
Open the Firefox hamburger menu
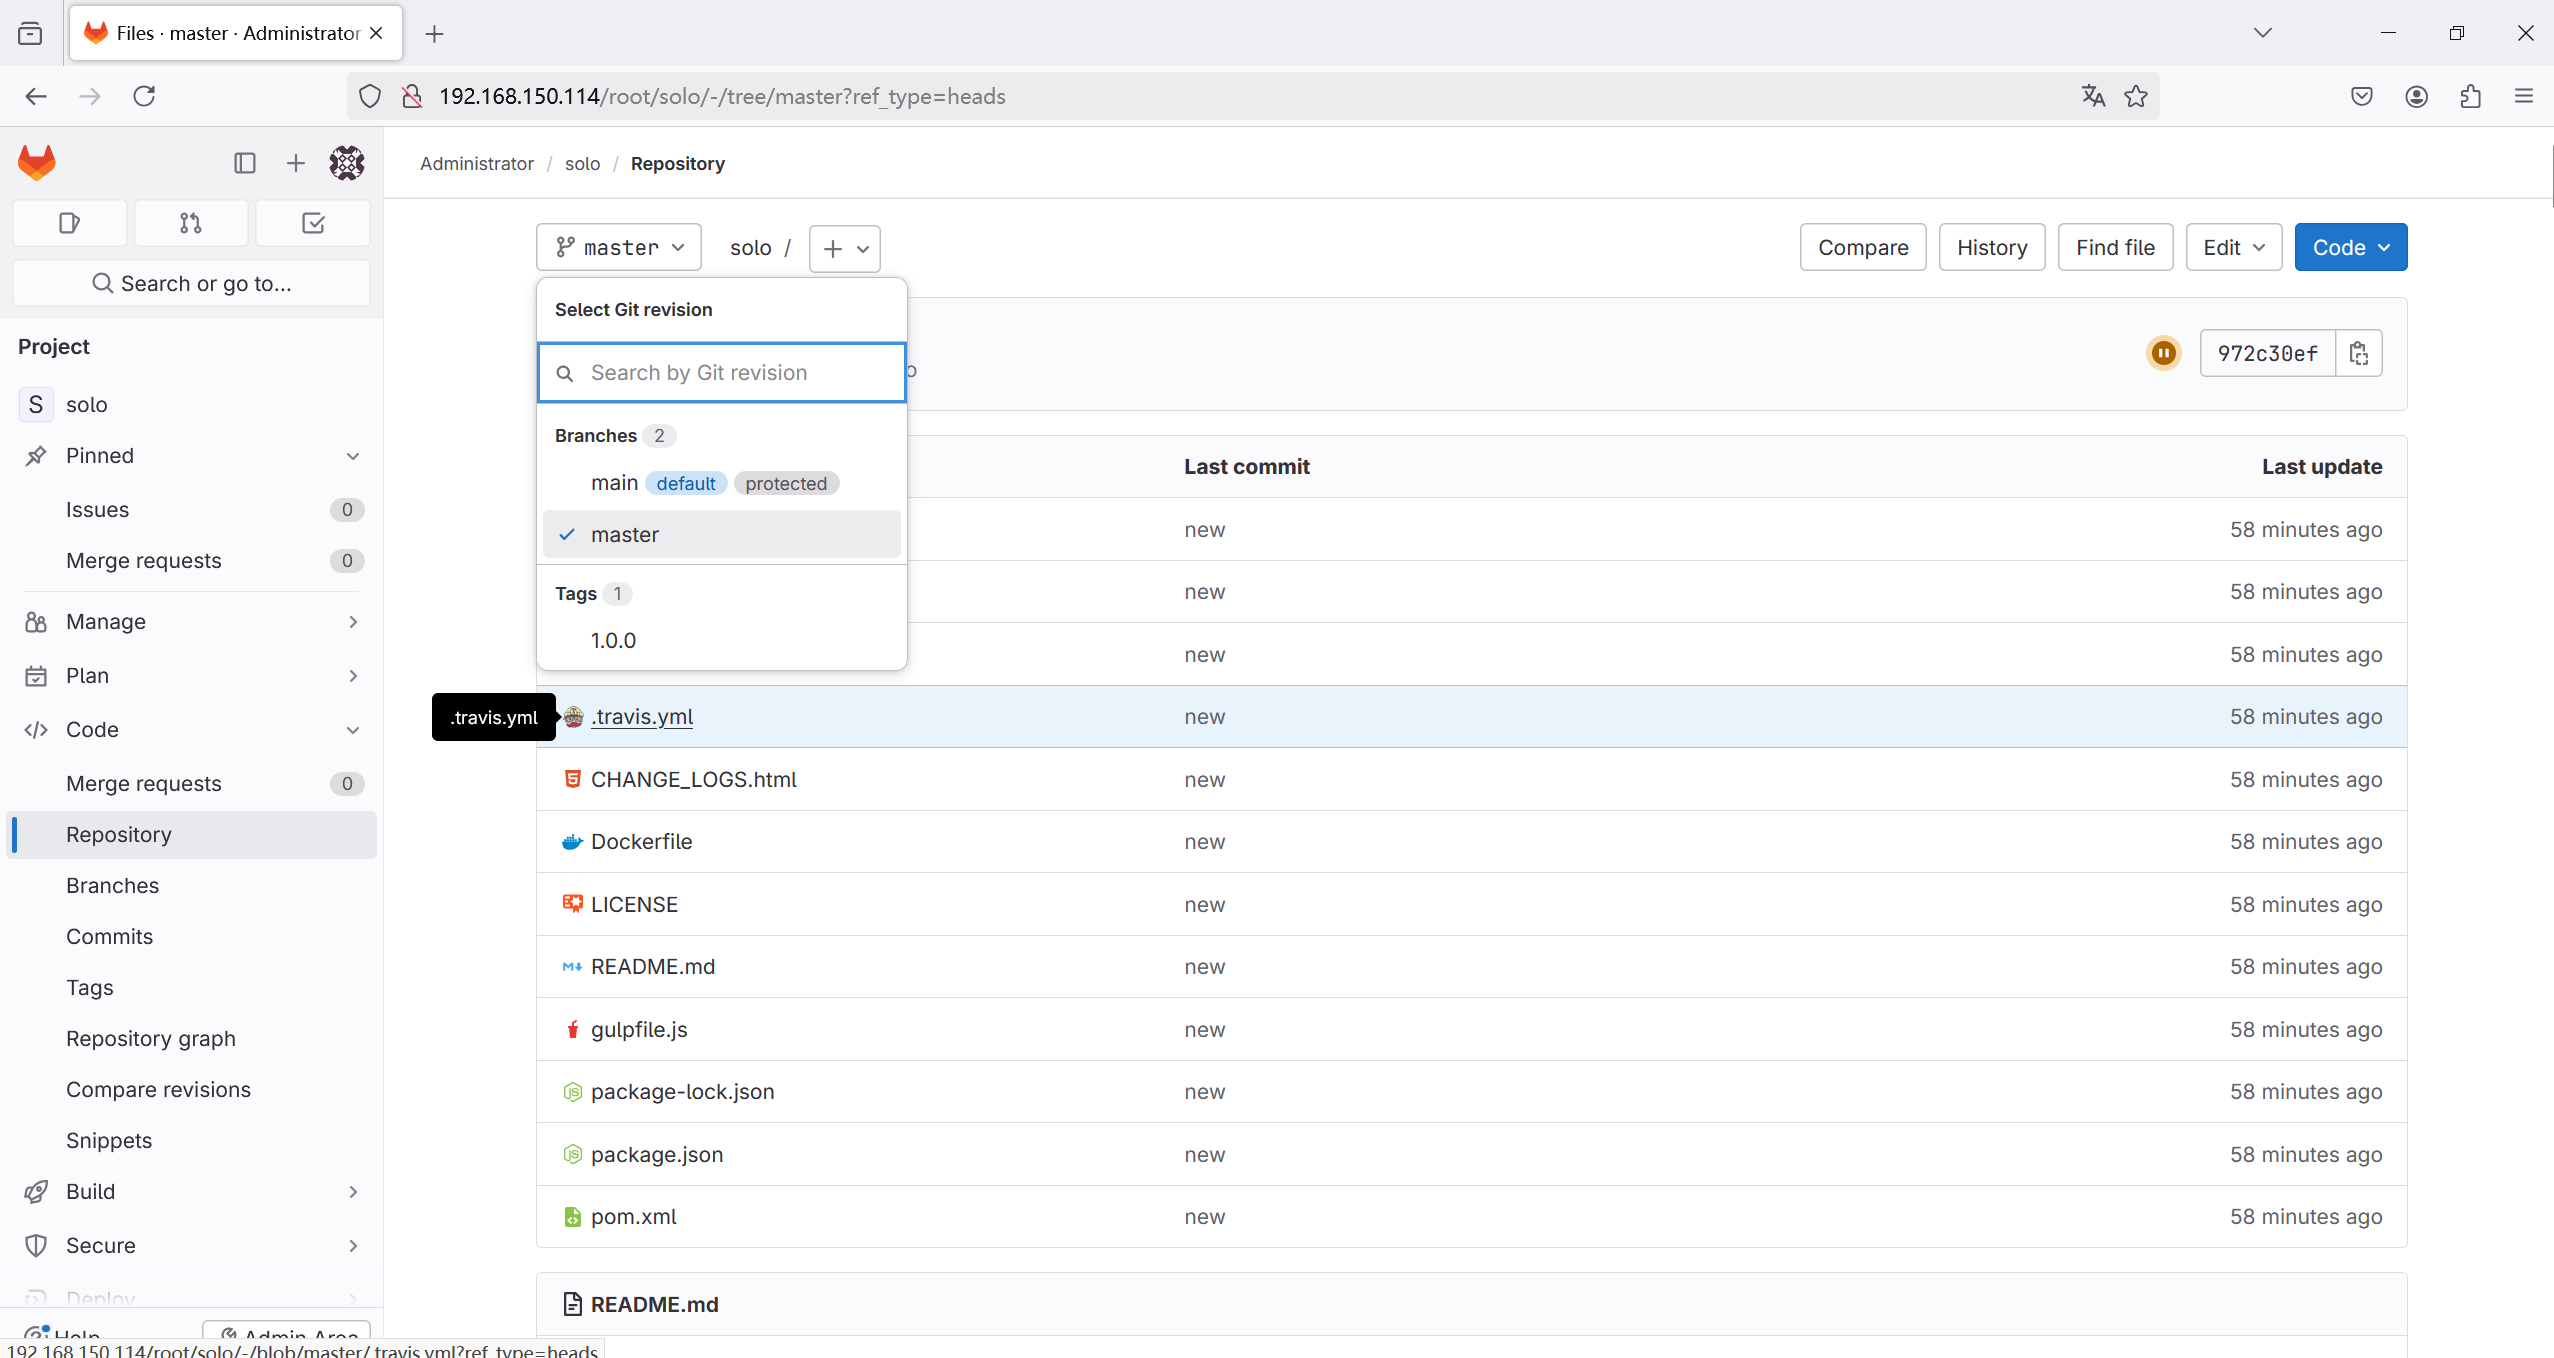[x=2524, y=96]
